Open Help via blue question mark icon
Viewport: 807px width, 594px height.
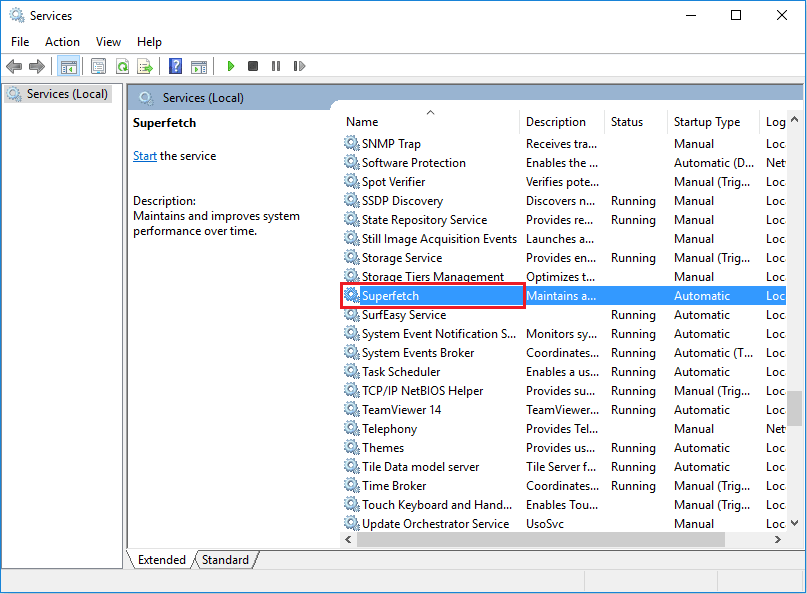pos(175,67)
